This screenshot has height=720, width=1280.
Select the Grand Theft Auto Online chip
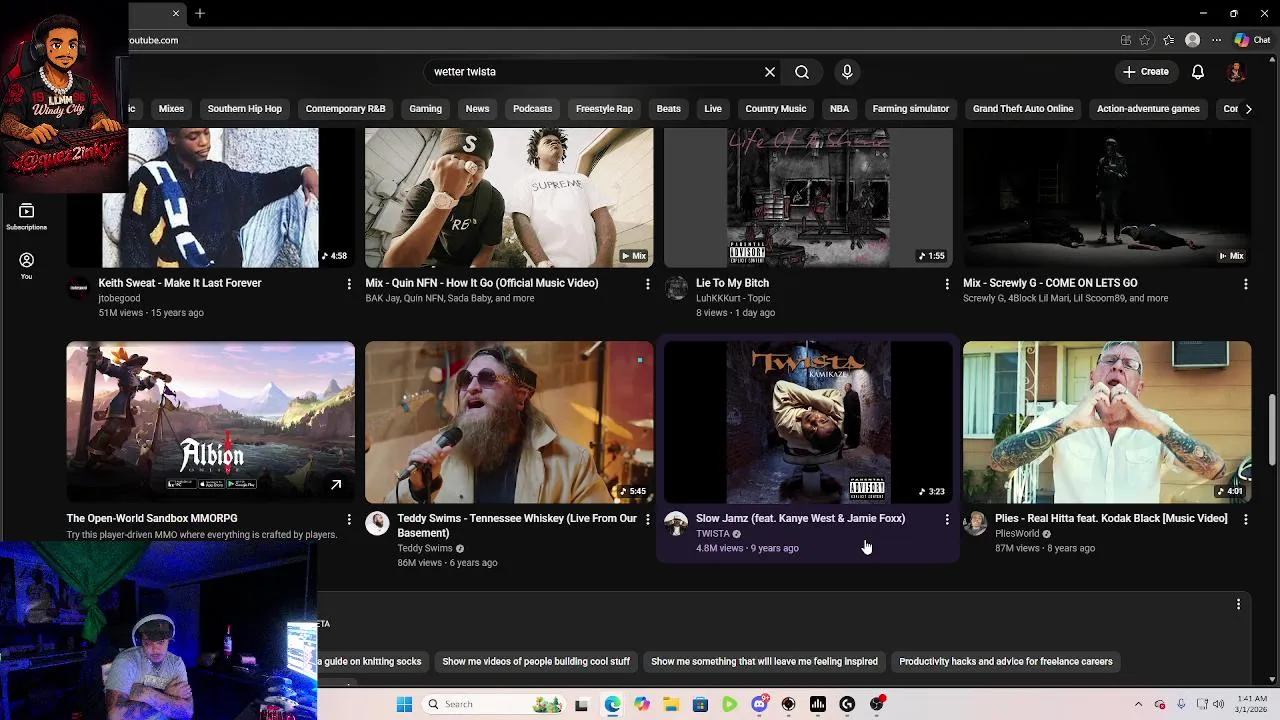click(1023, 108)
